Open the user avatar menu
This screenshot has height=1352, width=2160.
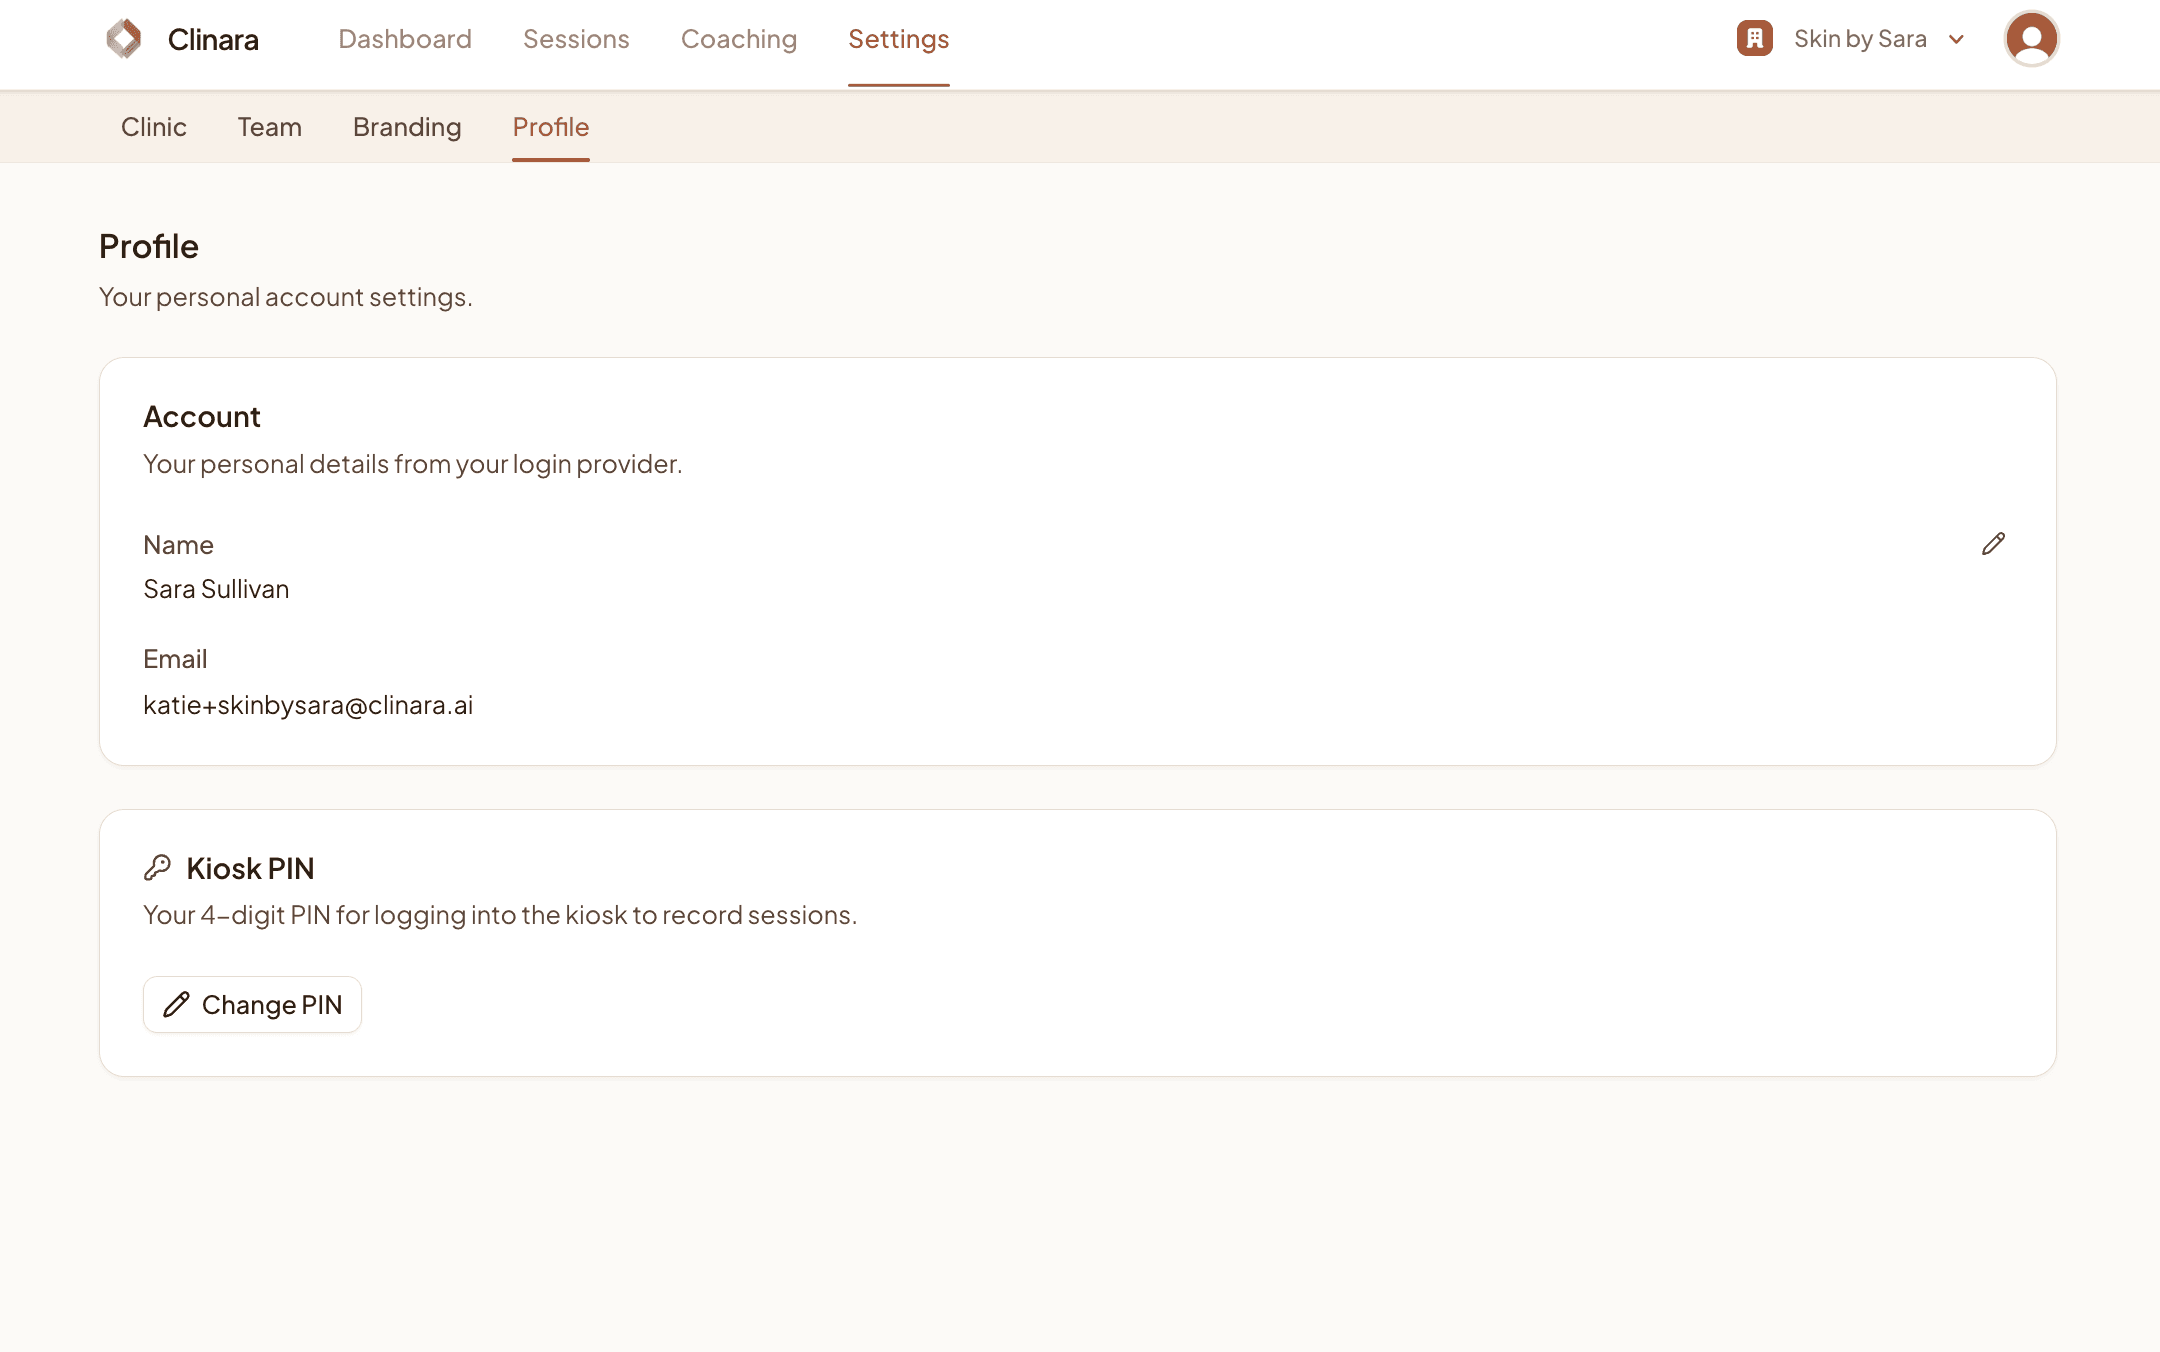(2031, 39)
